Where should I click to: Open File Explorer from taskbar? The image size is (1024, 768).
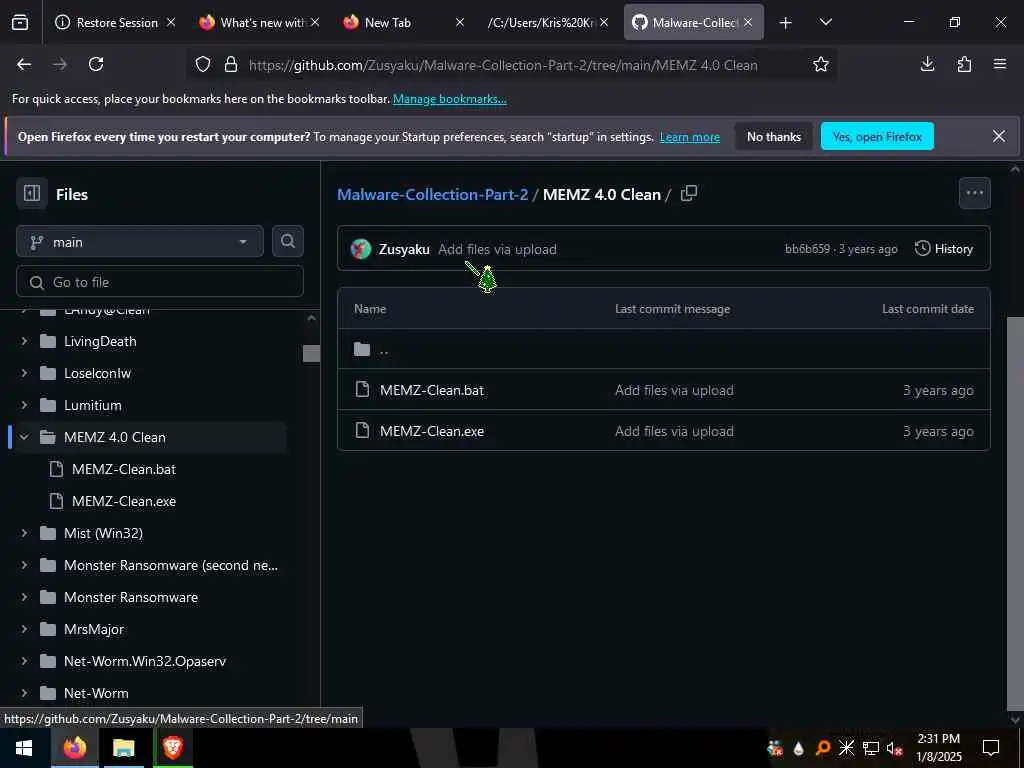tap(123, 748)
